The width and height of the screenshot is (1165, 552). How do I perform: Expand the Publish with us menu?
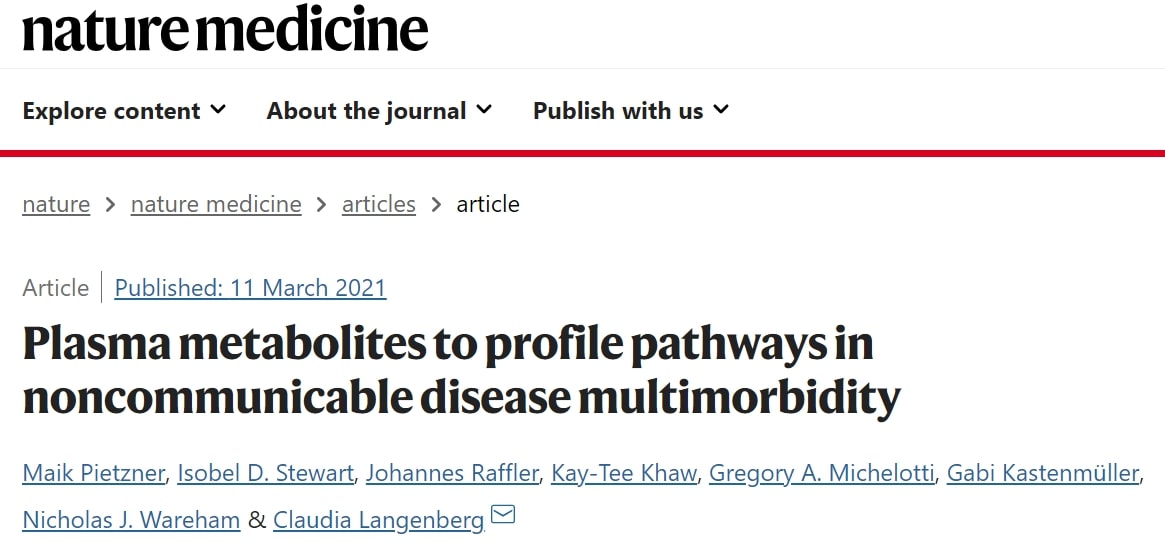tap(631, 111)
